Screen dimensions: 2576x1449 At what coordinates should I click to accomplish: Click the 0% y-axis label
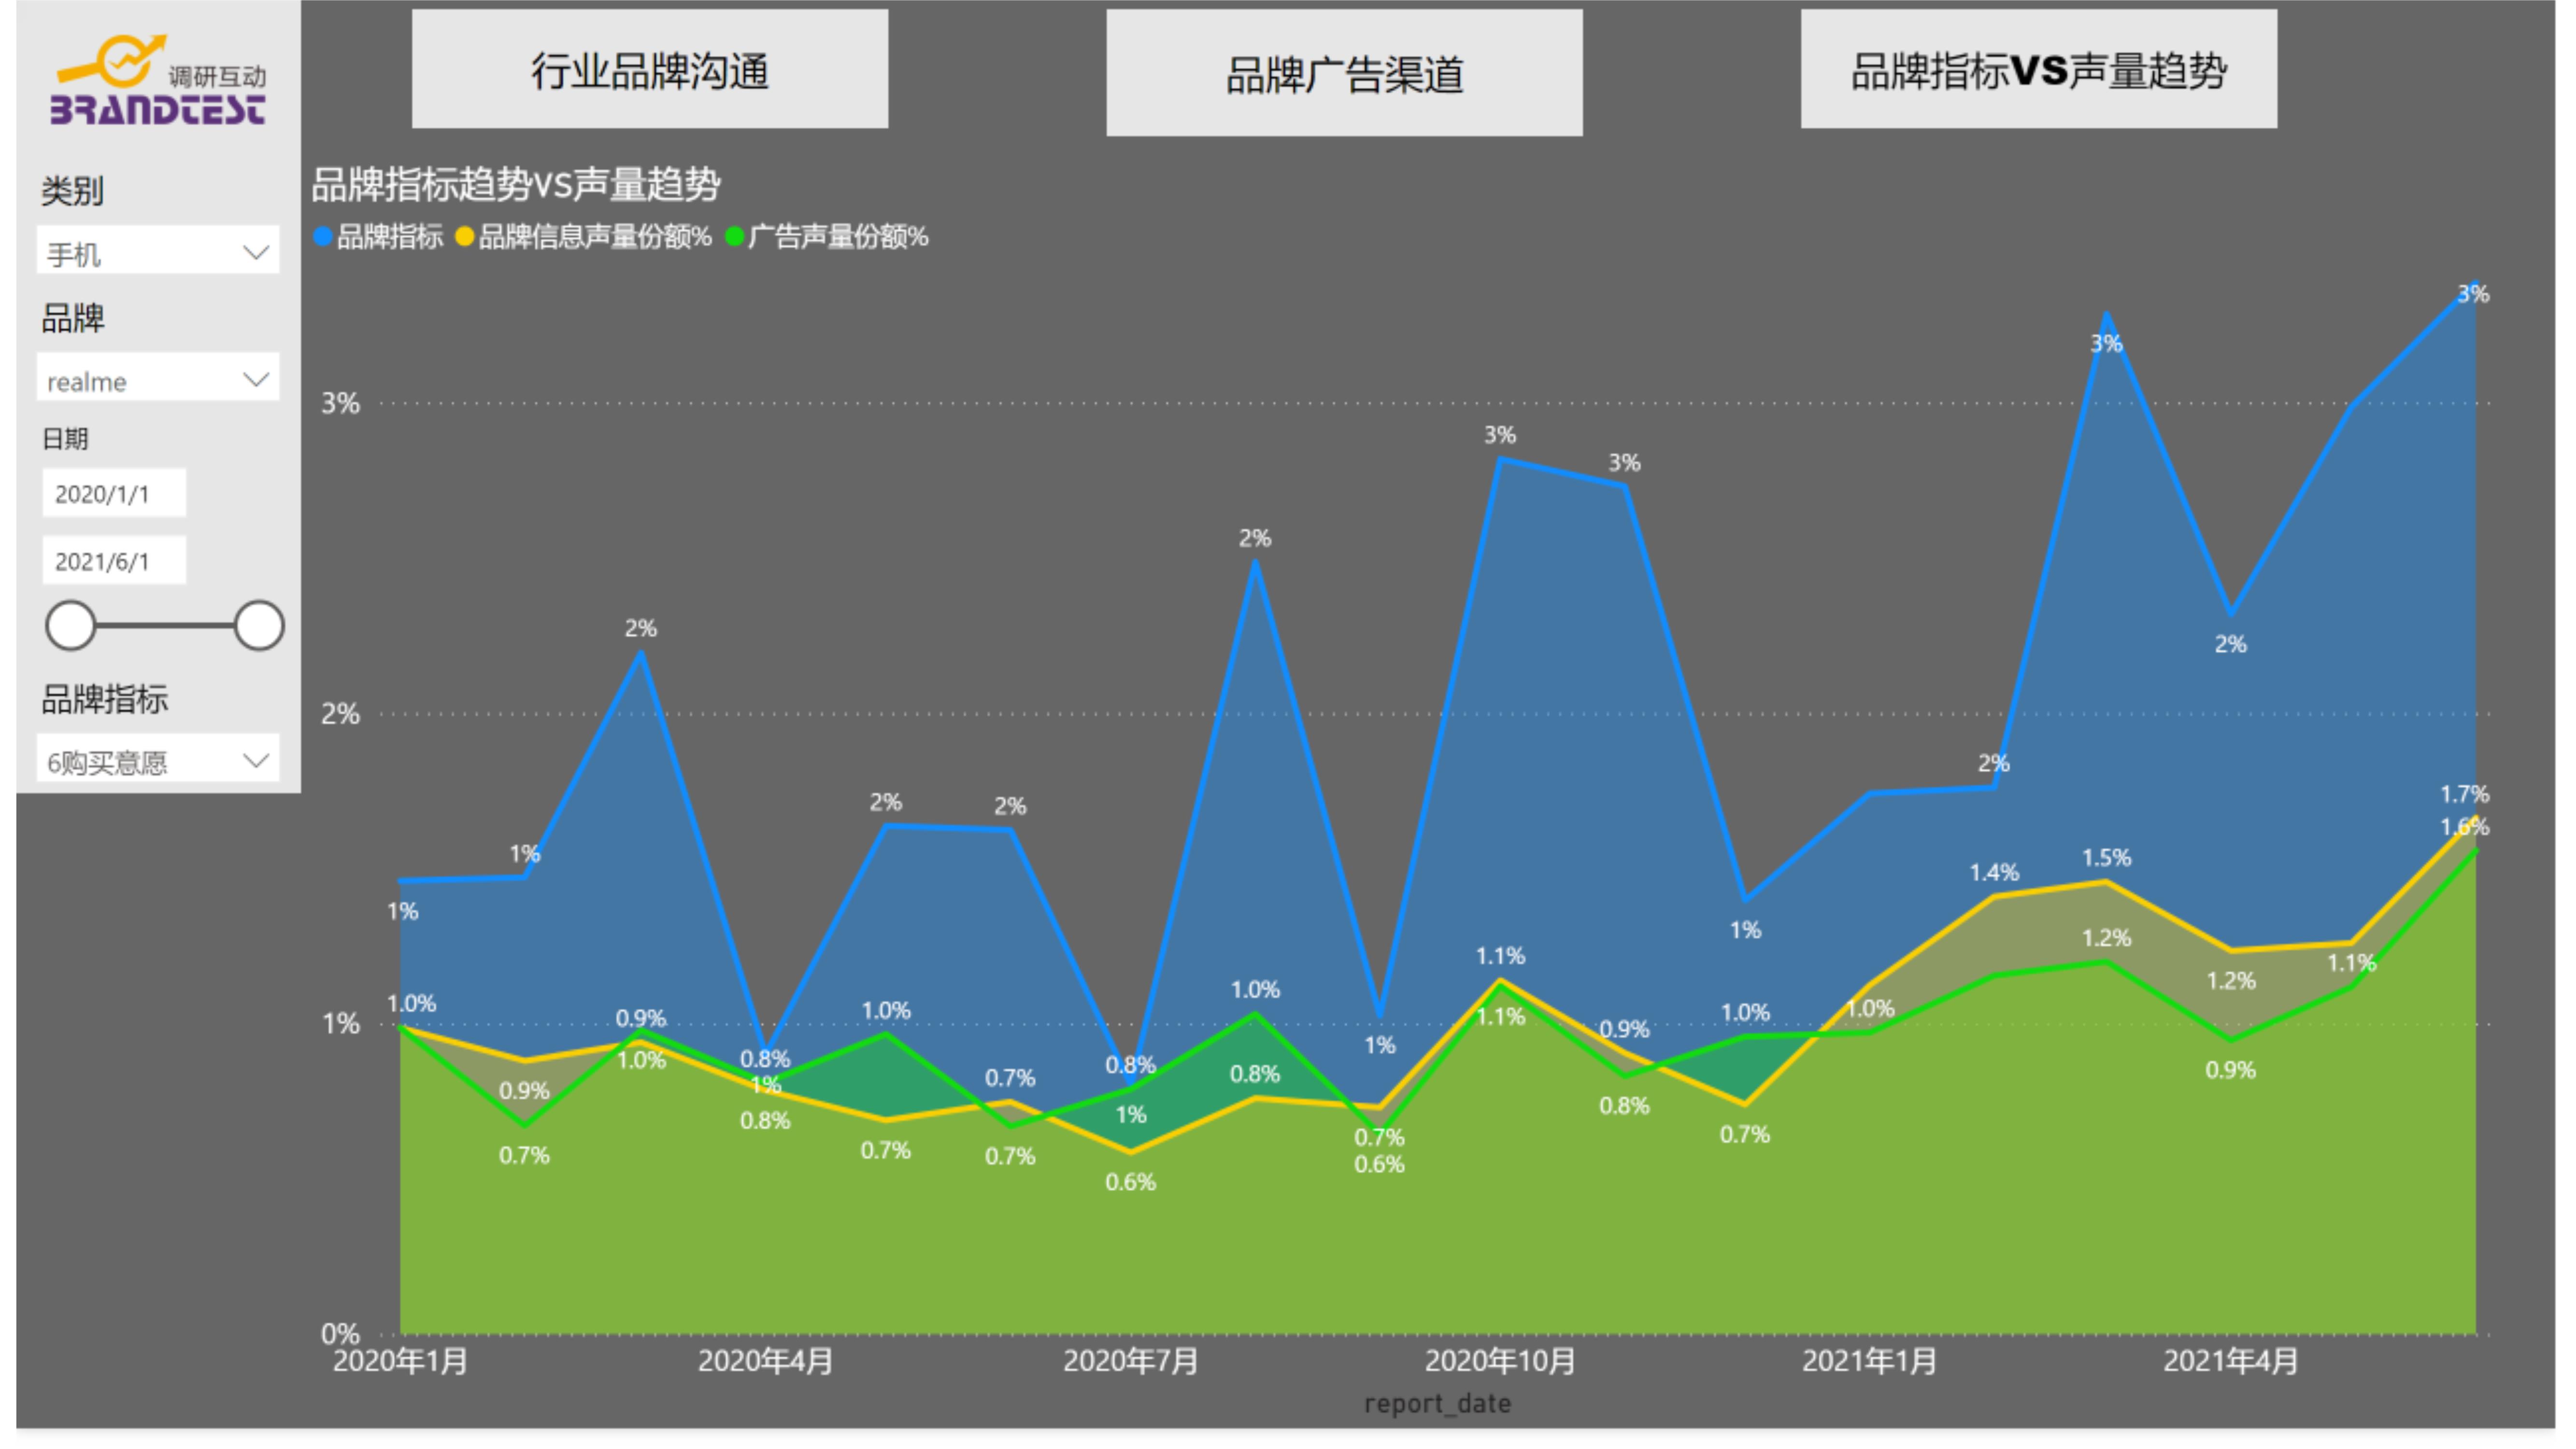coord(340,1334)
